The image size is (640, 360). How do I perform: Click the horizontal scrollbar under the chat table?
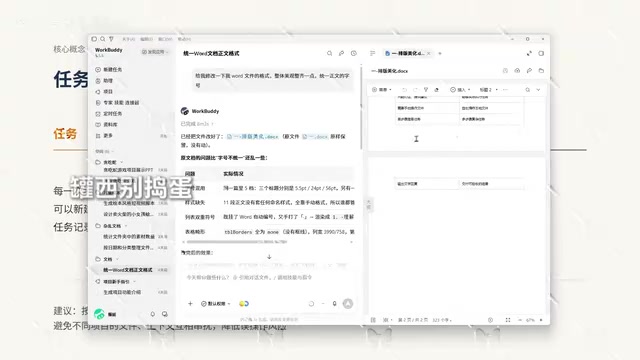point(237,242)
